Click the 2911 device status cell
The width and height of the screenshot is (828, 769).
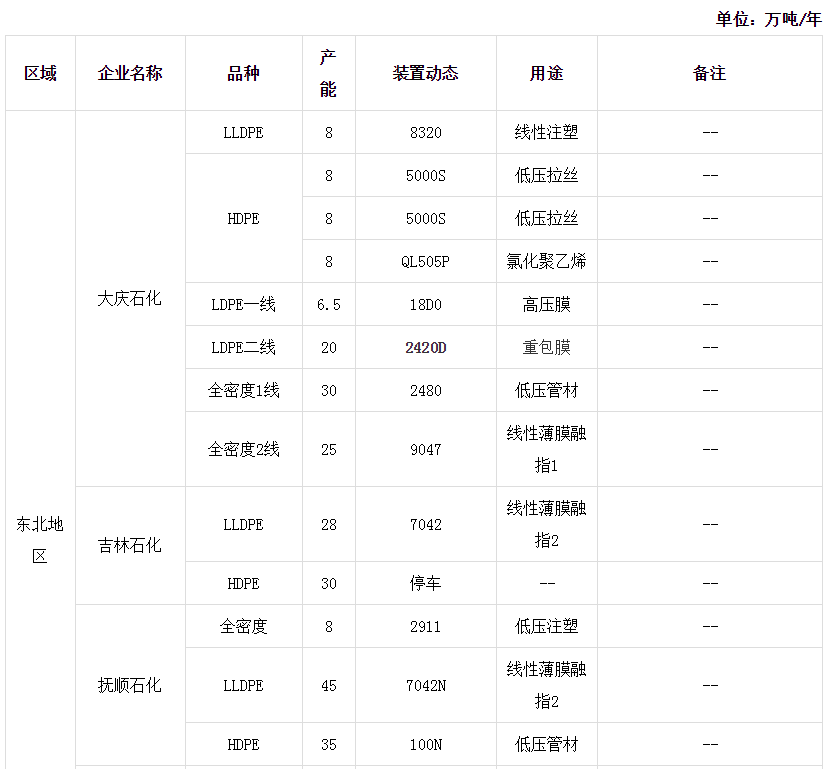coord(426,626)
